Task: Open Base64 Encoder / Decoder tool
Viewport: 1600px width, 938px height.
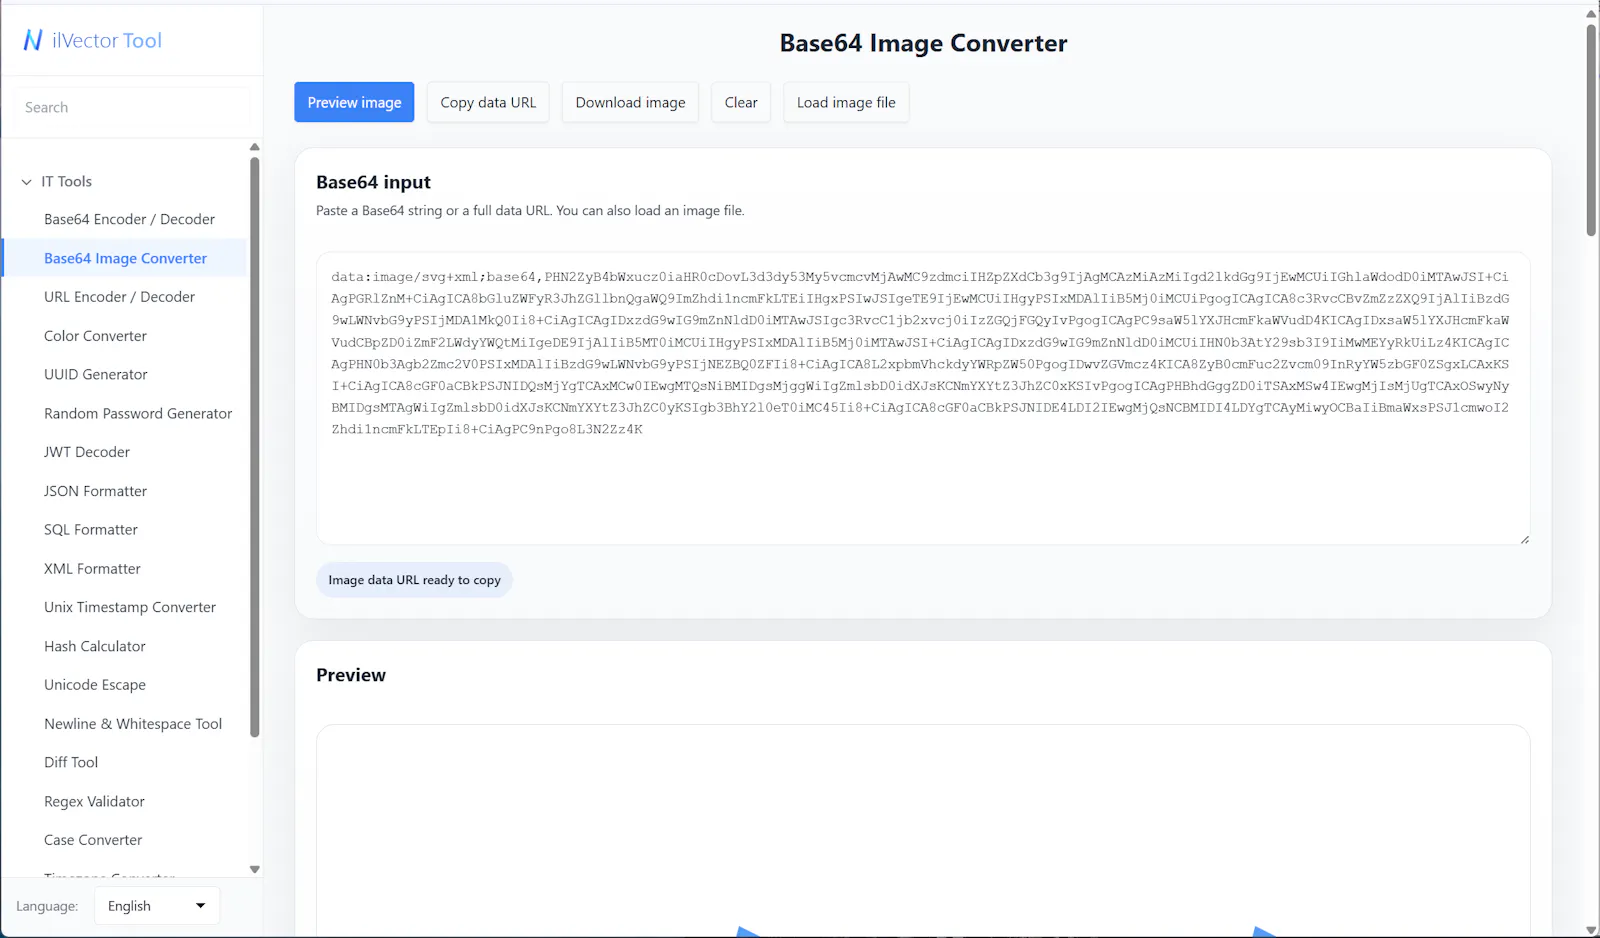Action: pos(129,219)
